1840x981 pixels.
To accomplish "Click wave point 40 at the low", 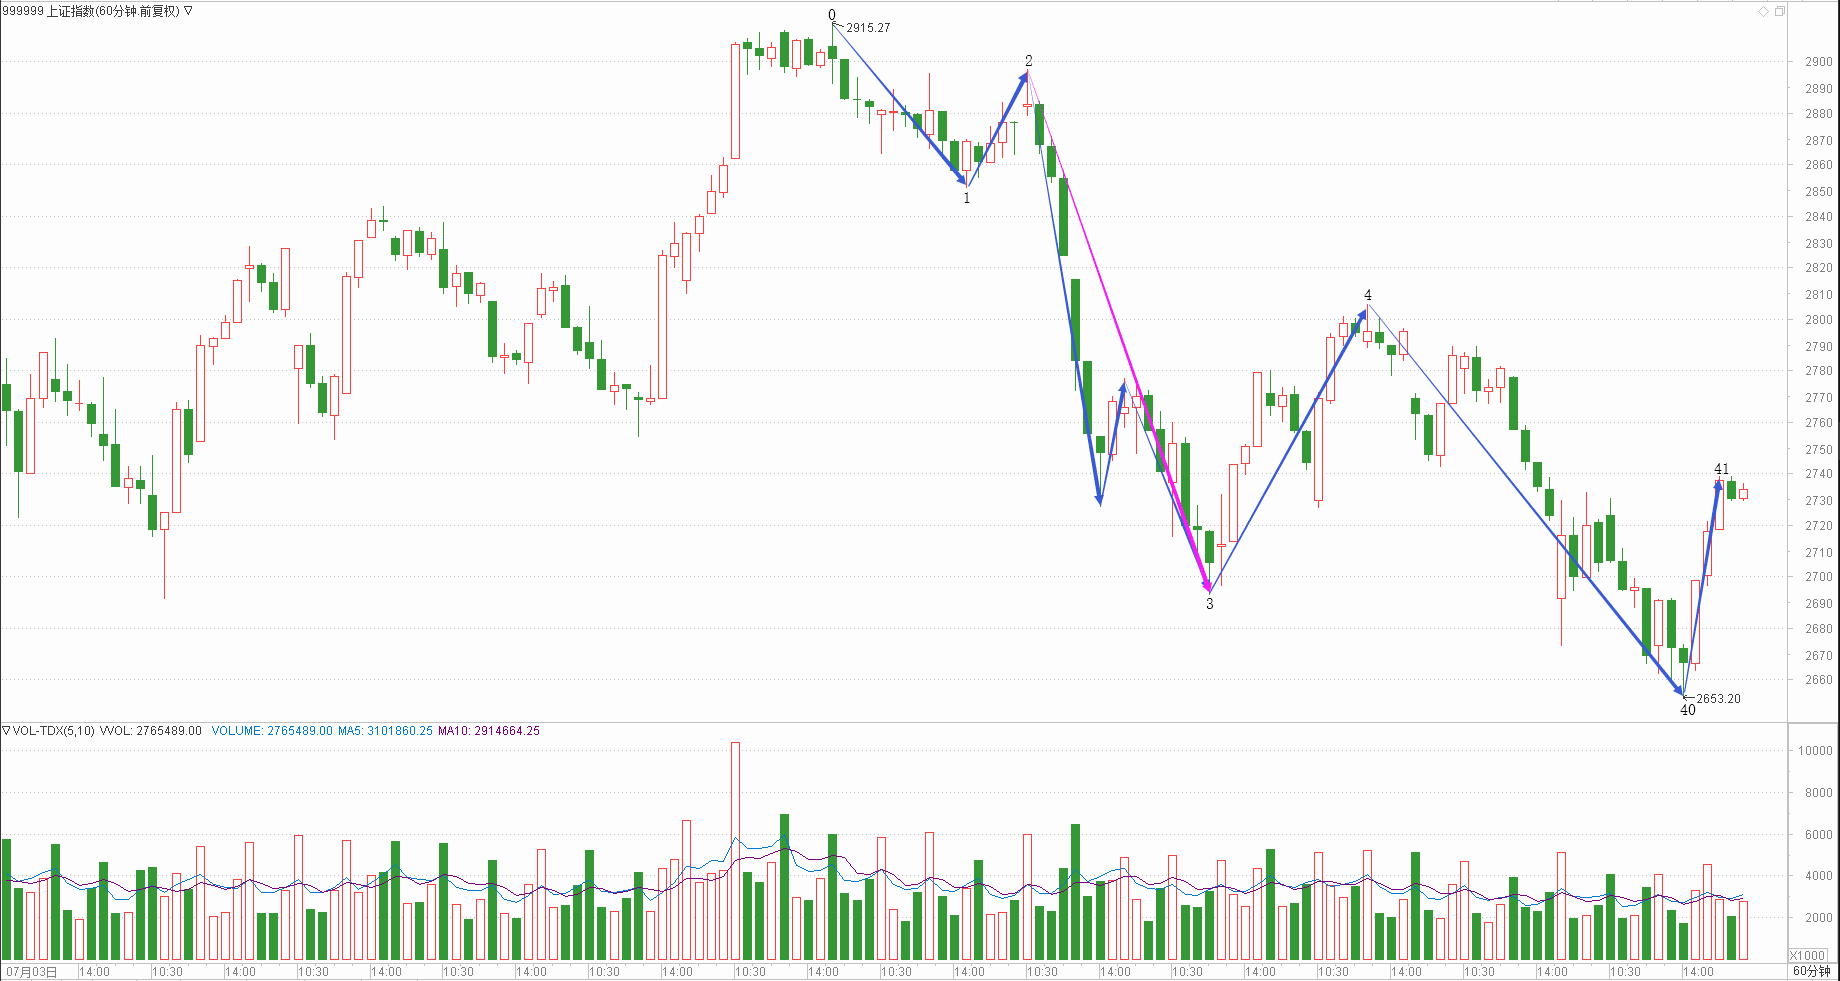I will click(x=1687, y=710).
